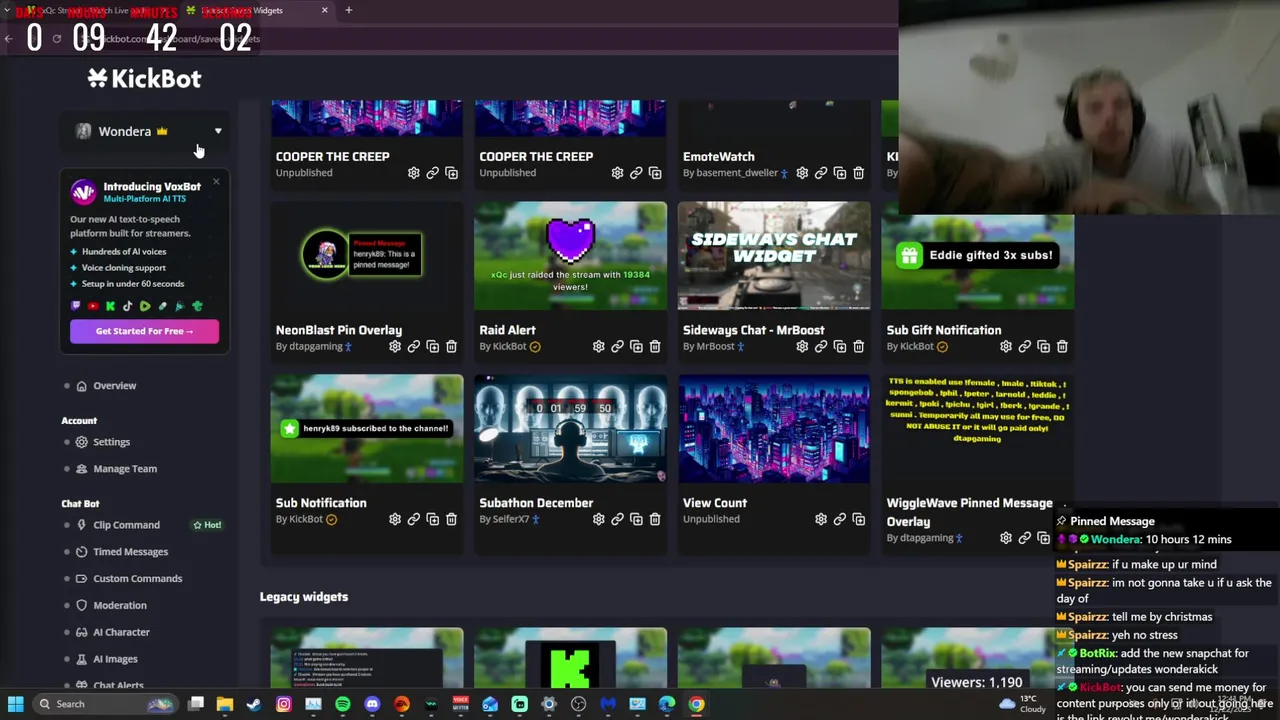Open Raid Alert heart thumbnail

click(x=570, y=255)
